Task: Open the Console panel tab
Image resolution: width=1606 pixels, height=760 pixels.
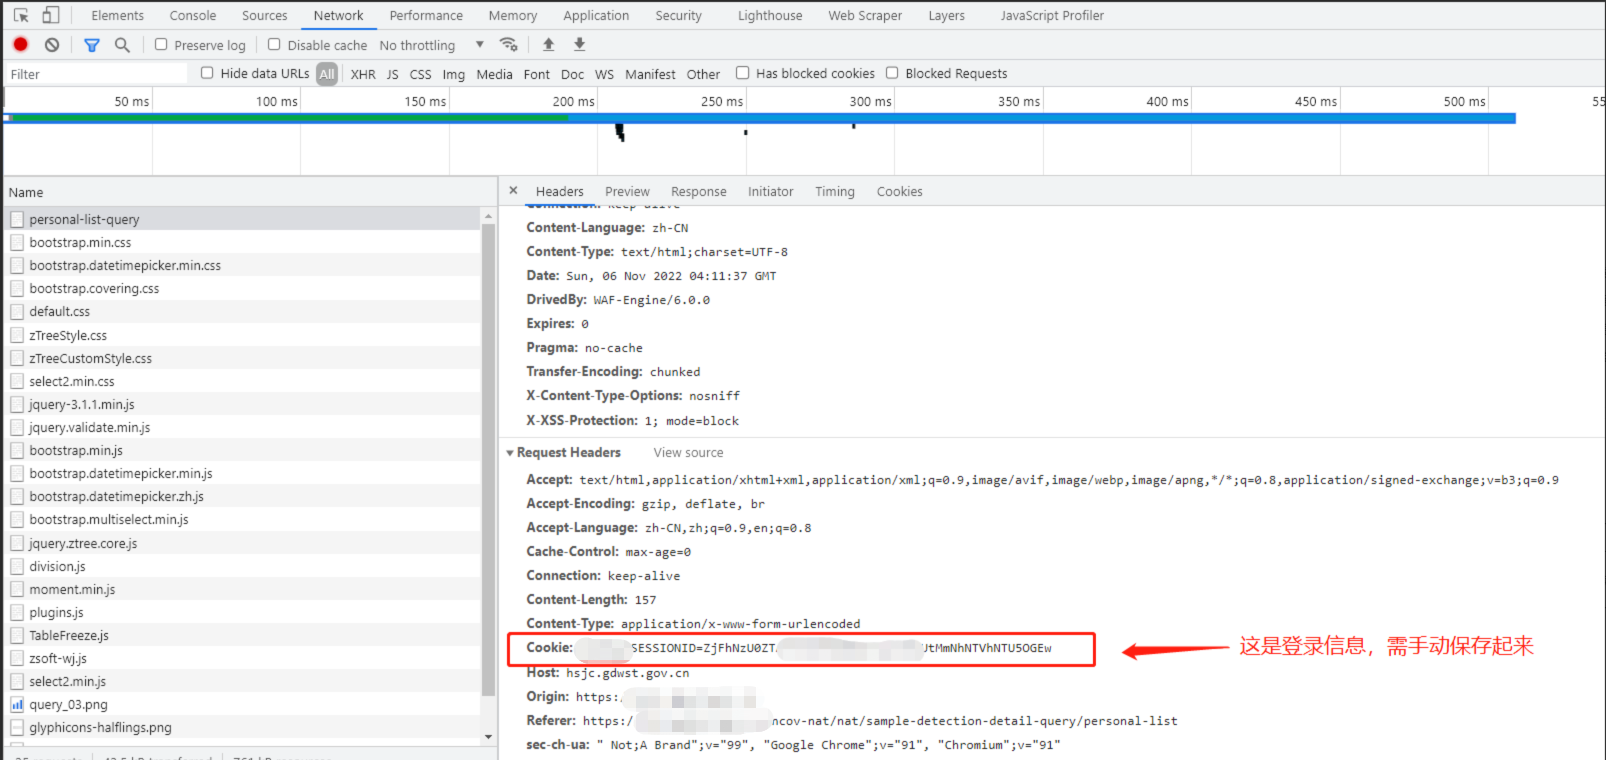Action: point(193,15)
